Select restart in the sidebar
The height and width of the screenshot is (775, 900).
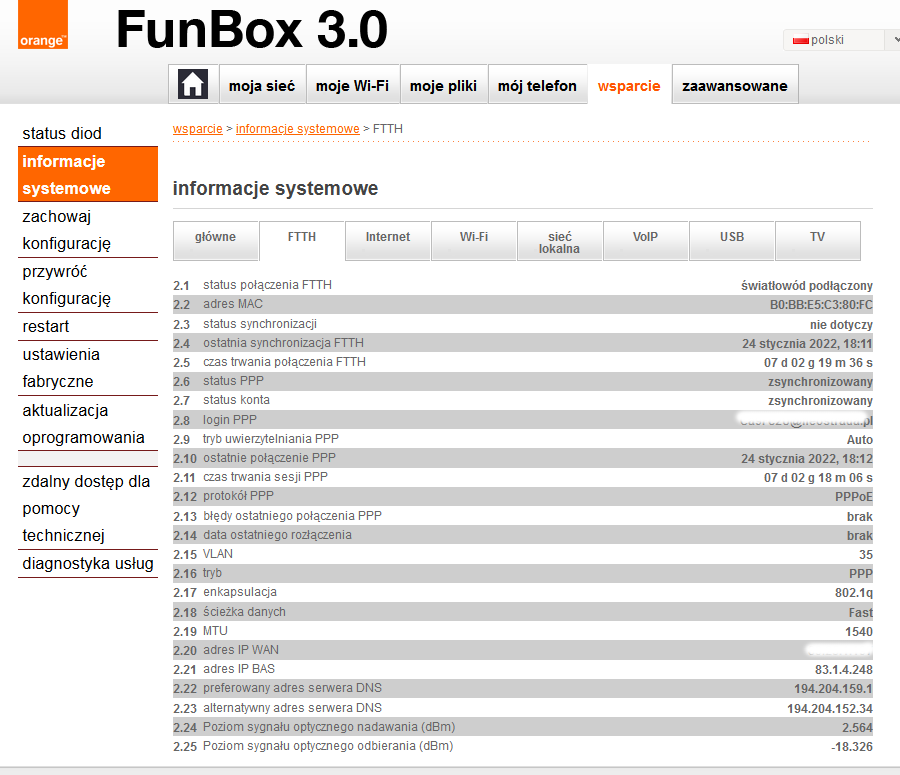tap(46, 326)
